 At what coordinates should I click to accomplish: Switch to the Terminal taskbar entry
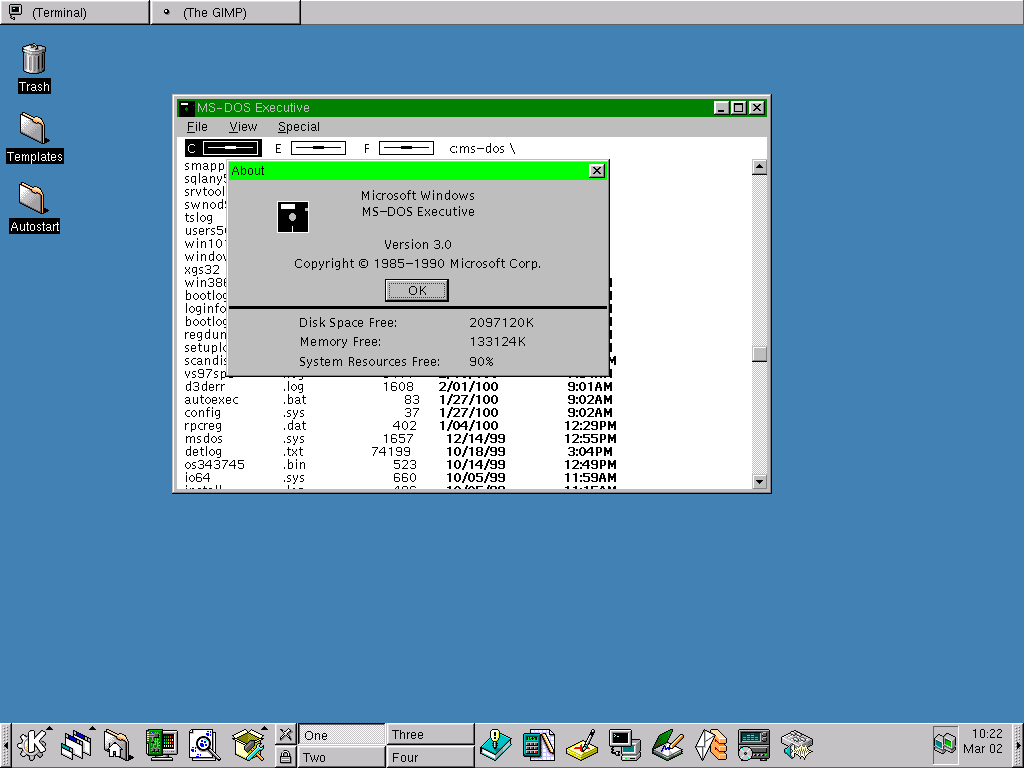[x=75, y=12]
